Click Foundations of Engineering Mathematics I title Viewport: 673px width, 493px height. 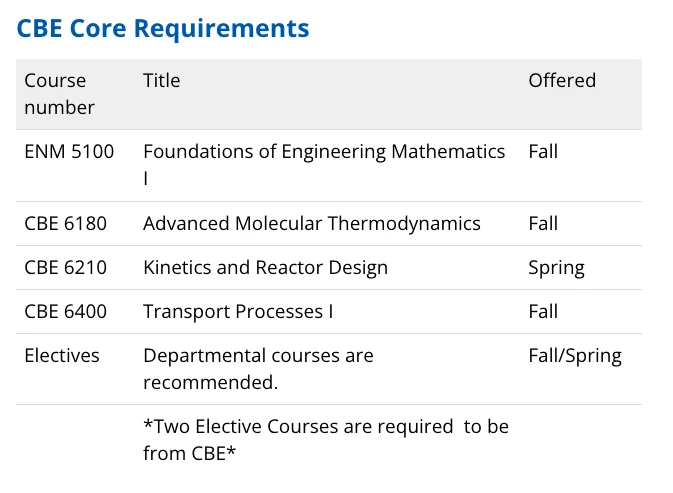pyautogui.click(x=324, y=165)
